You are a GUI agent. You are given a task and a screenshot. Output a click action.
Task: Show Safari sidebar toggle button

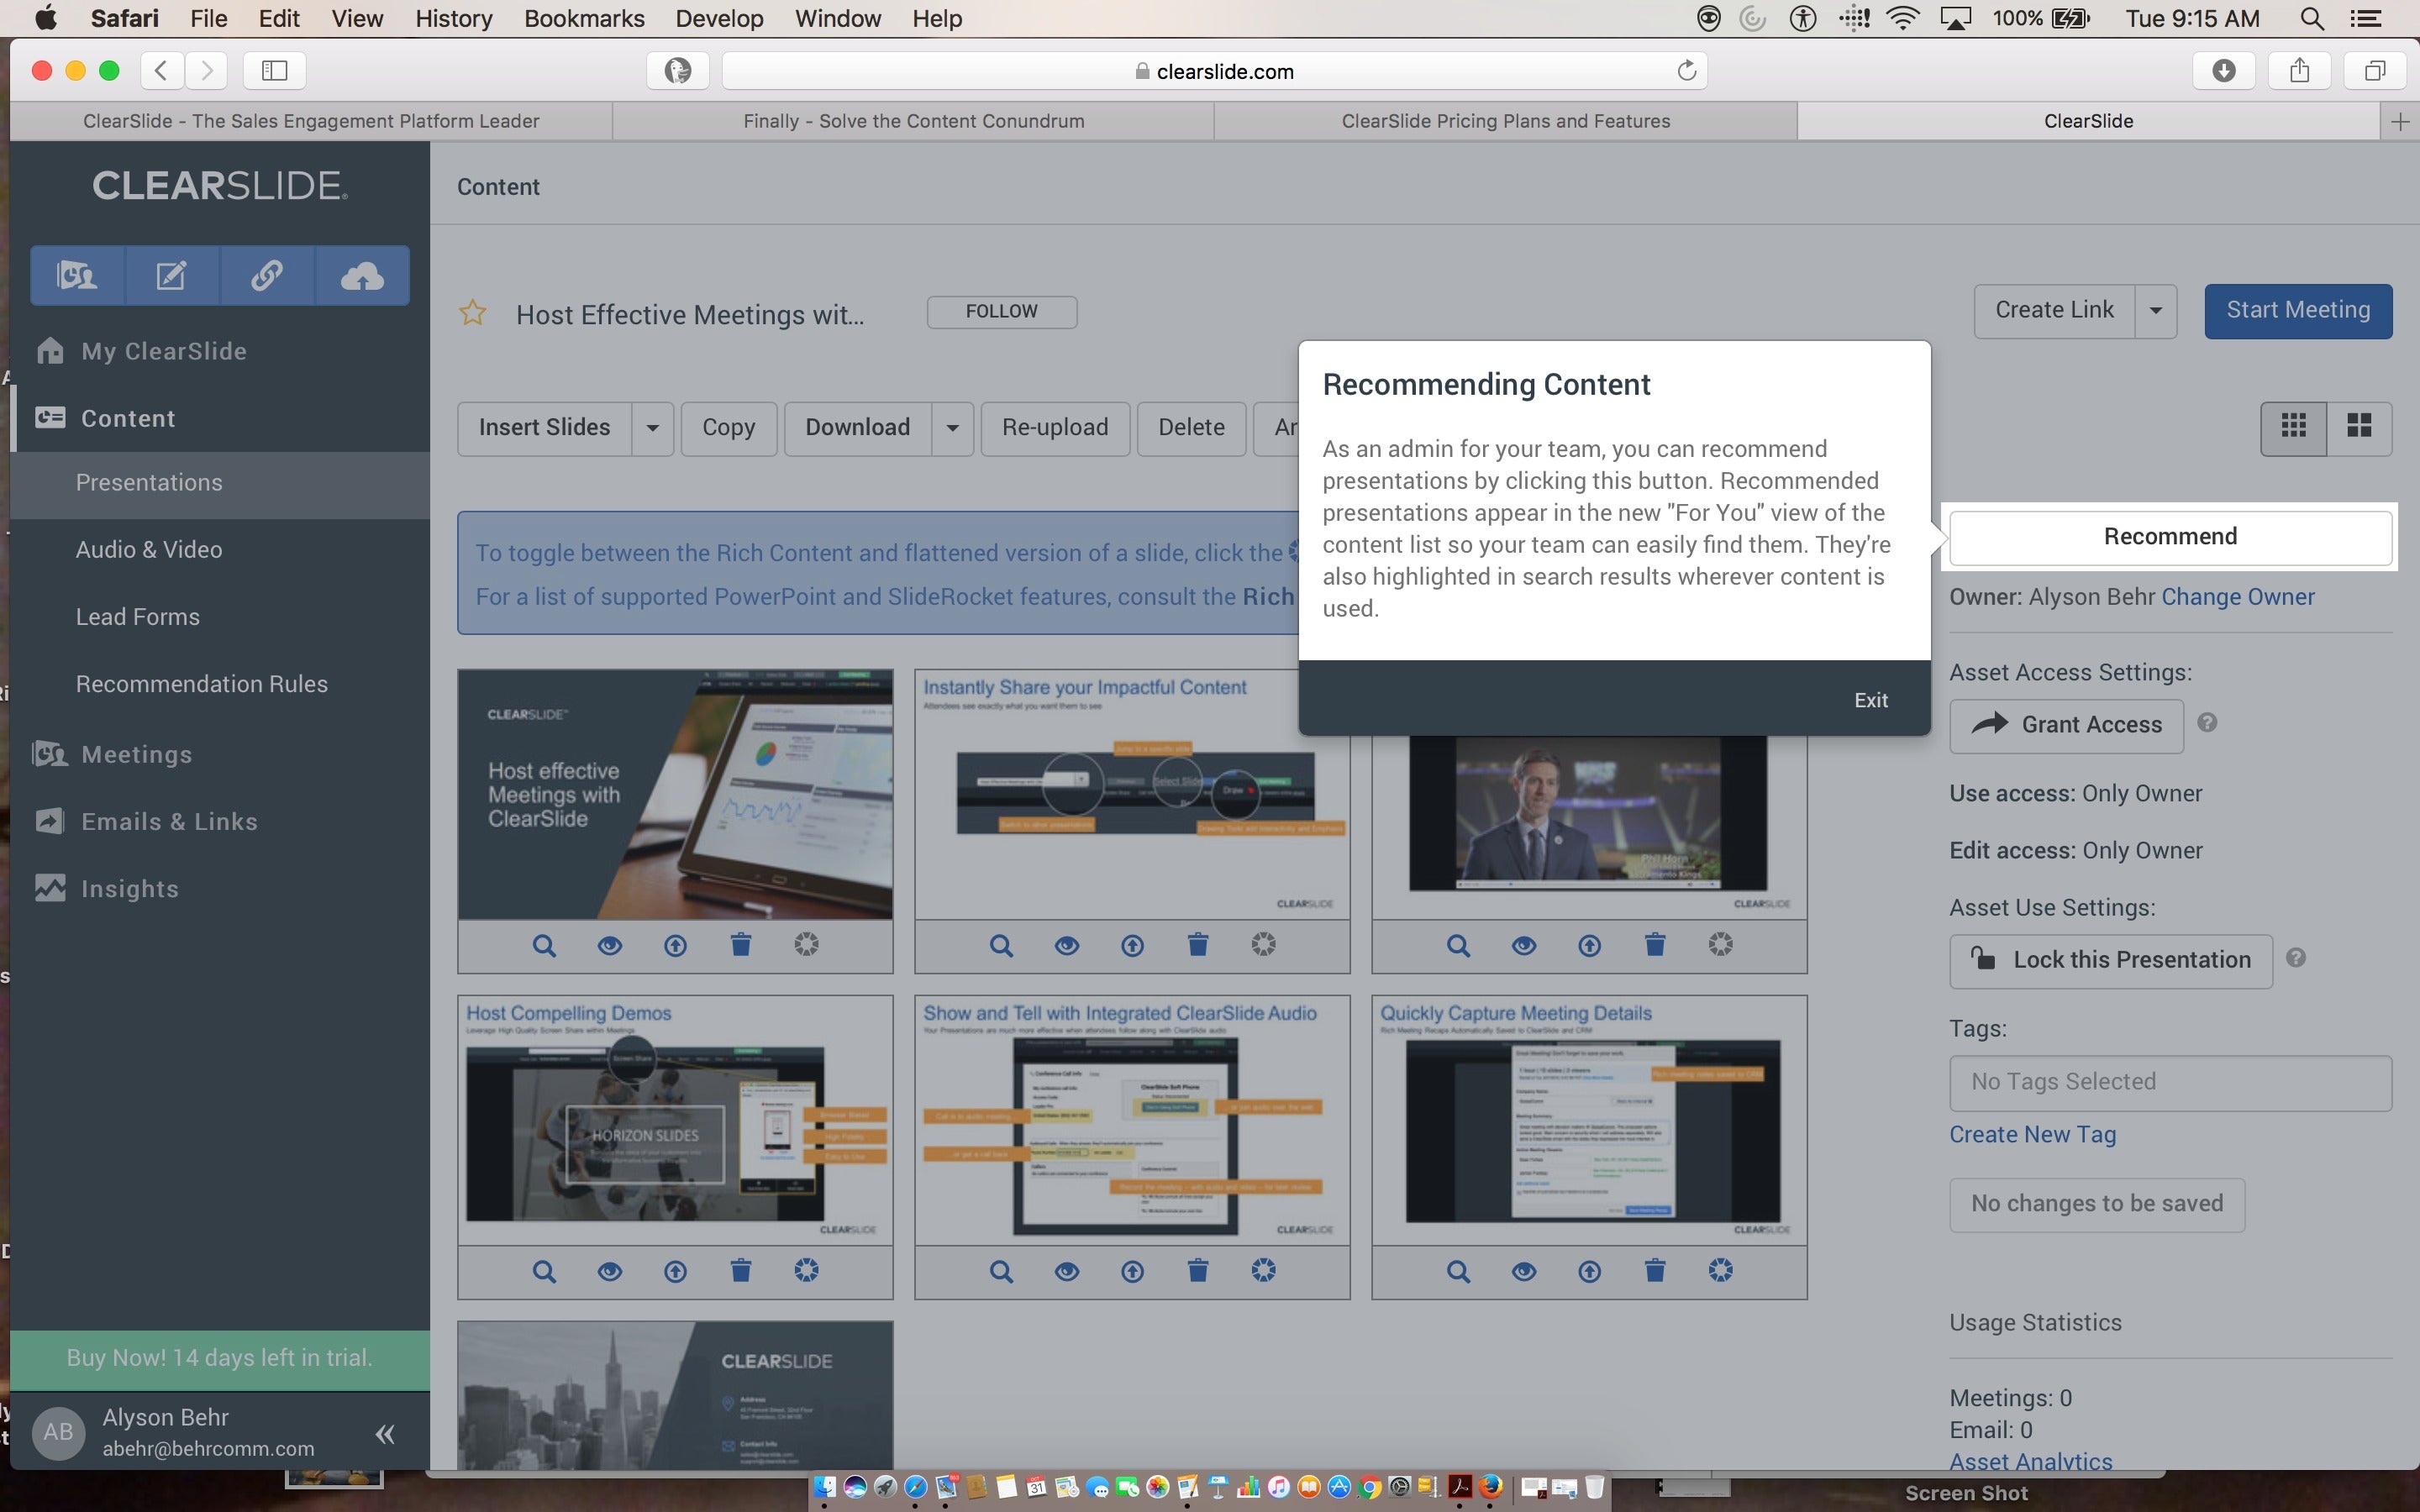274,71
